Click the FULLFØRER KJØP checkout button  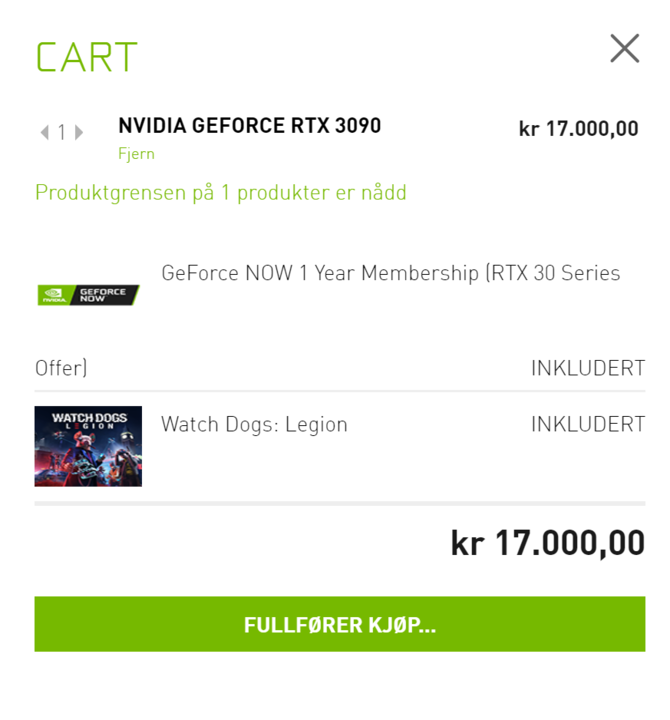tap(340, 624)
